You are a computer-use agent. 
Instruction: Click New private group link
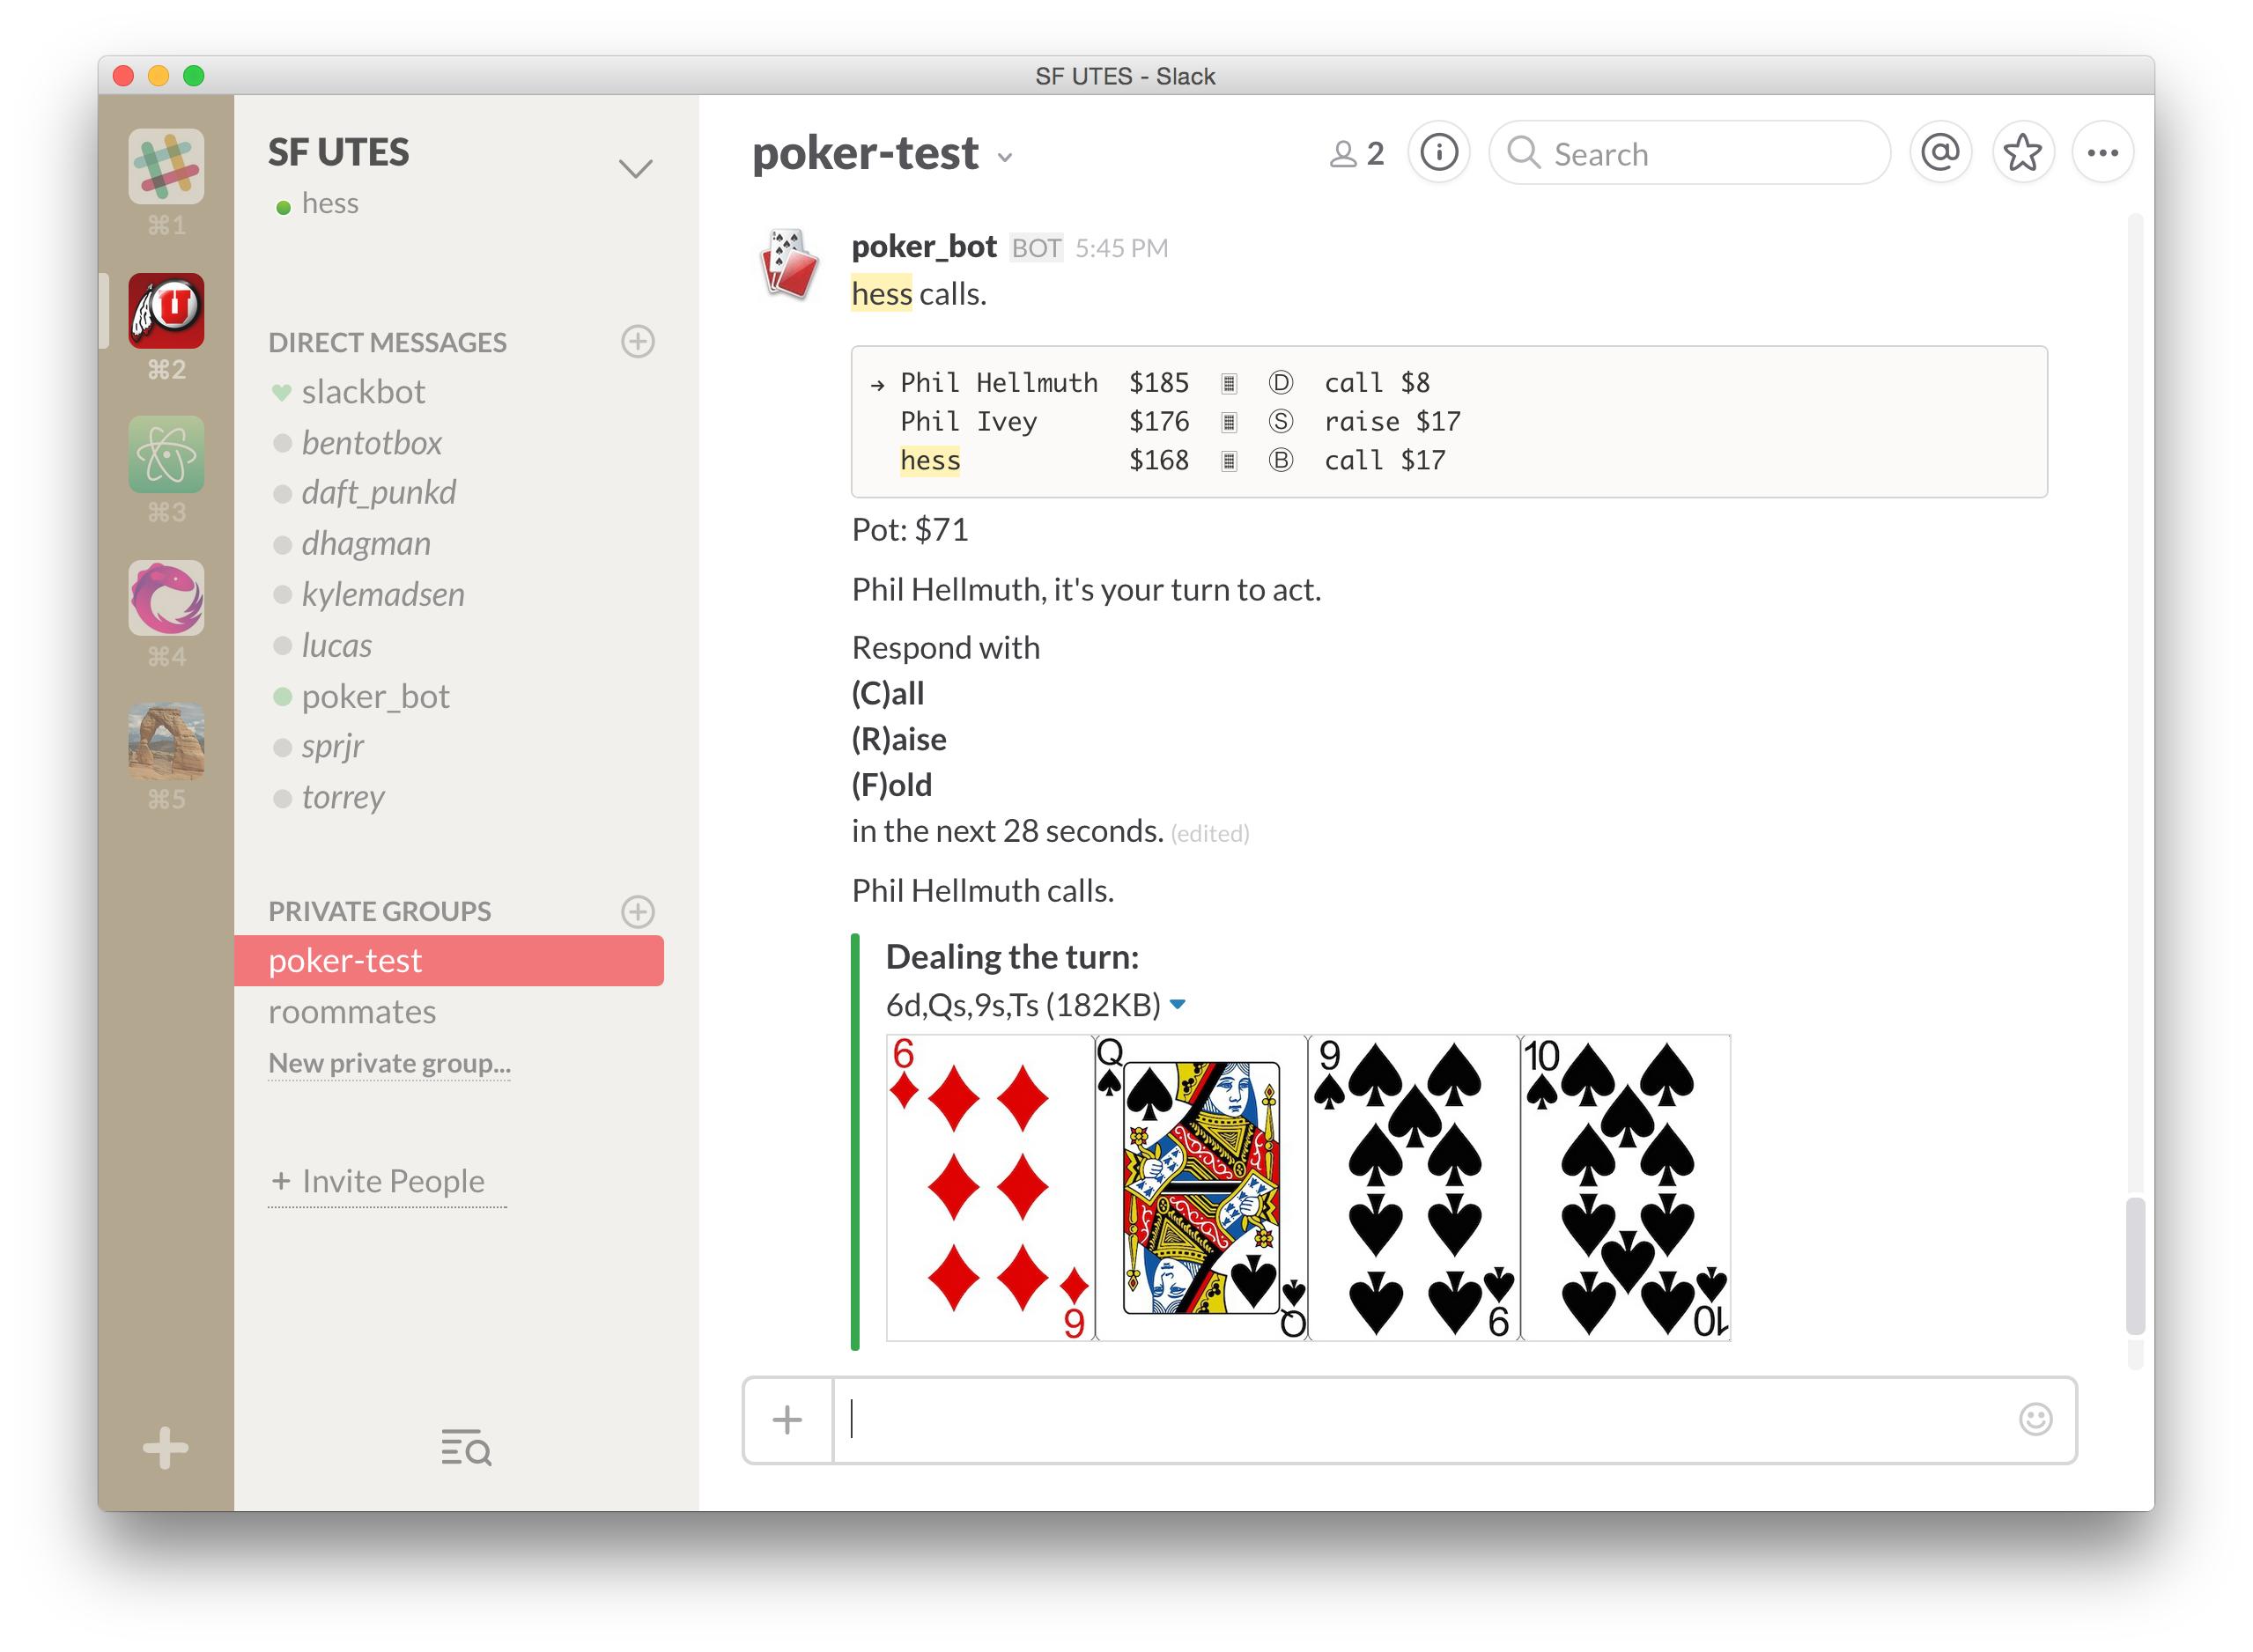pos(389,1063)
